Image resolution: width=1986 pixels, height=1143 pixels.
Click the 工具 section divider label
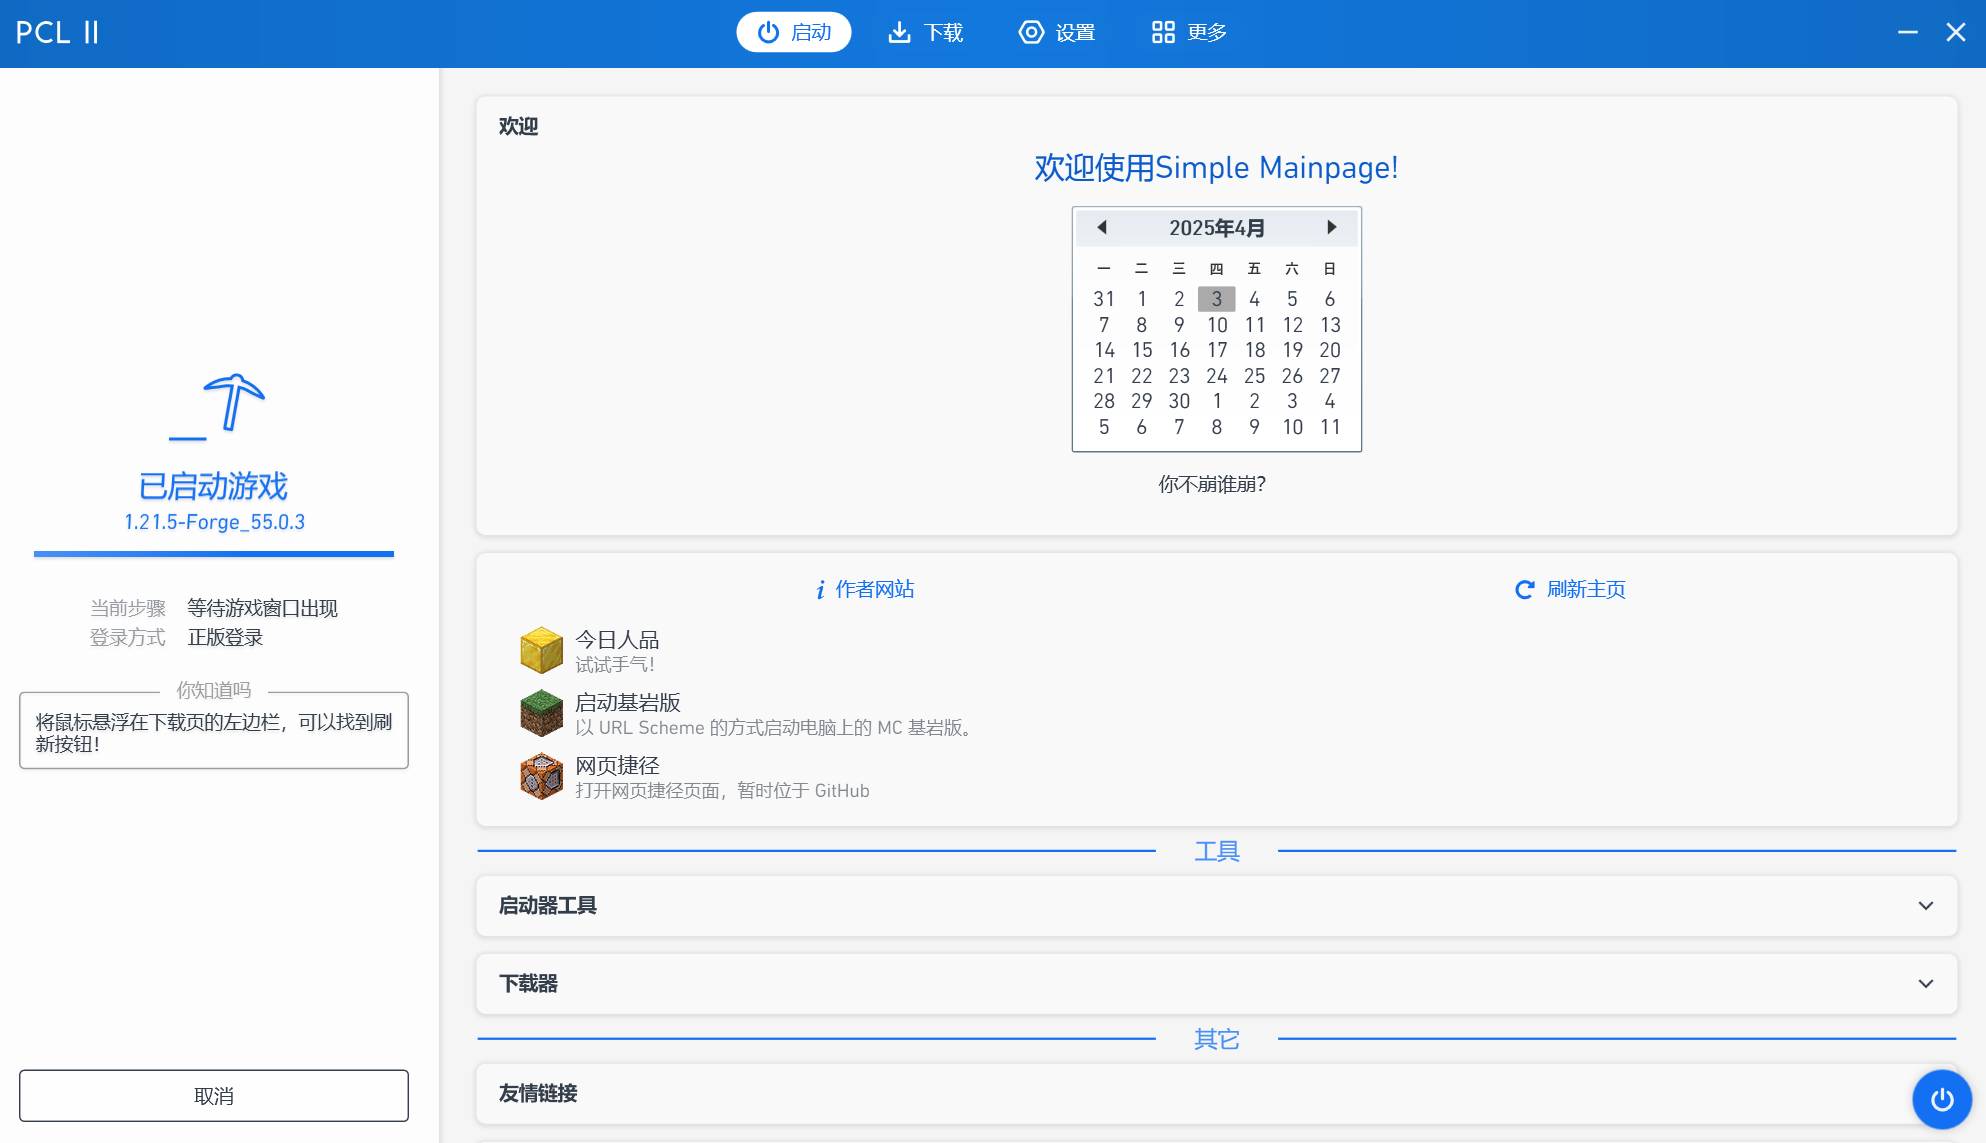coord(1217,851)
